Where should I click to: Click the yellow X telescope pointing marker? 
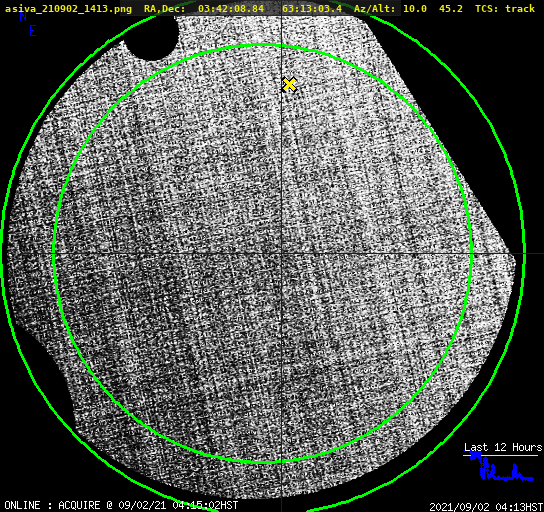point(289,84)
